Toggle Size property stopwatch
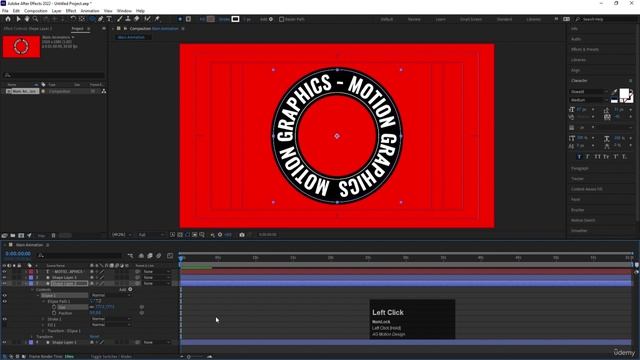 tap(54, 307)
